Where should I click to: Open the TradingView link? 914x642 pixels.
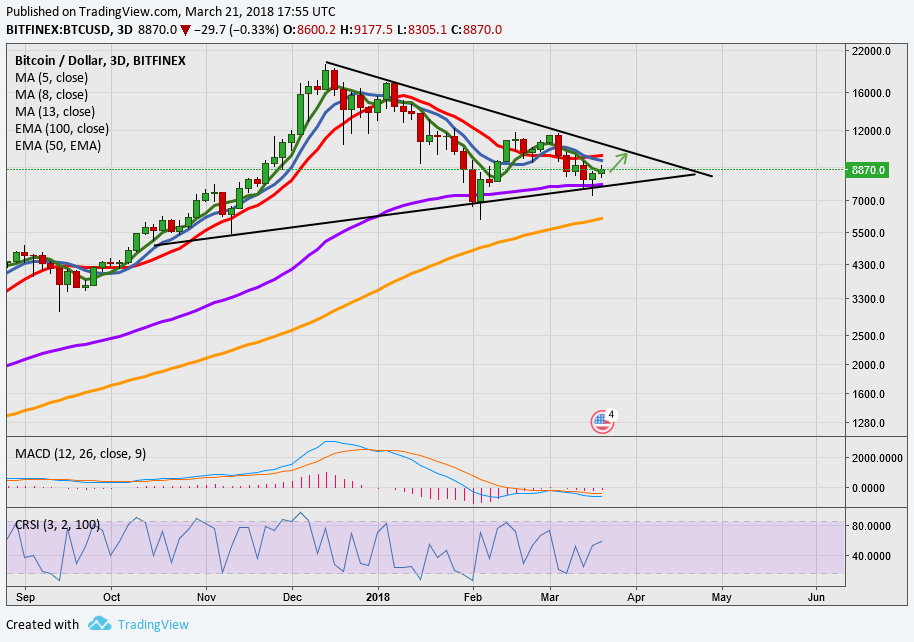[153, 625]
